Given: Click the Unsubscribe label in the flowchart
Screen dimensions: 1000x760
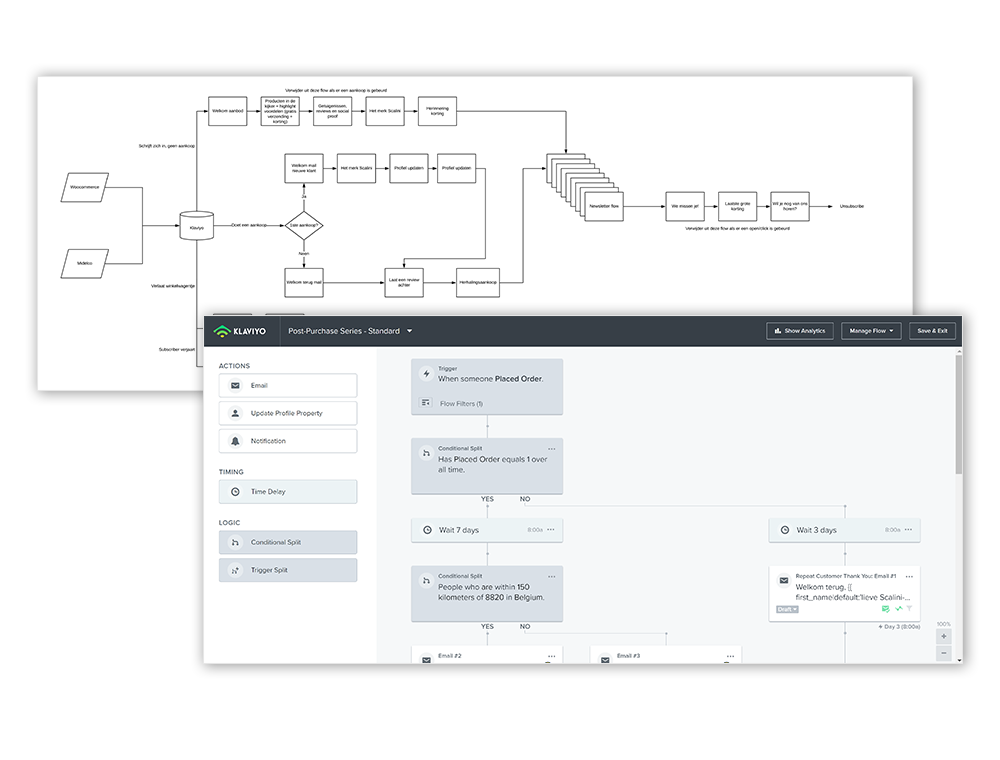Looking at the screenshot, I should click(x=851, y=207).
